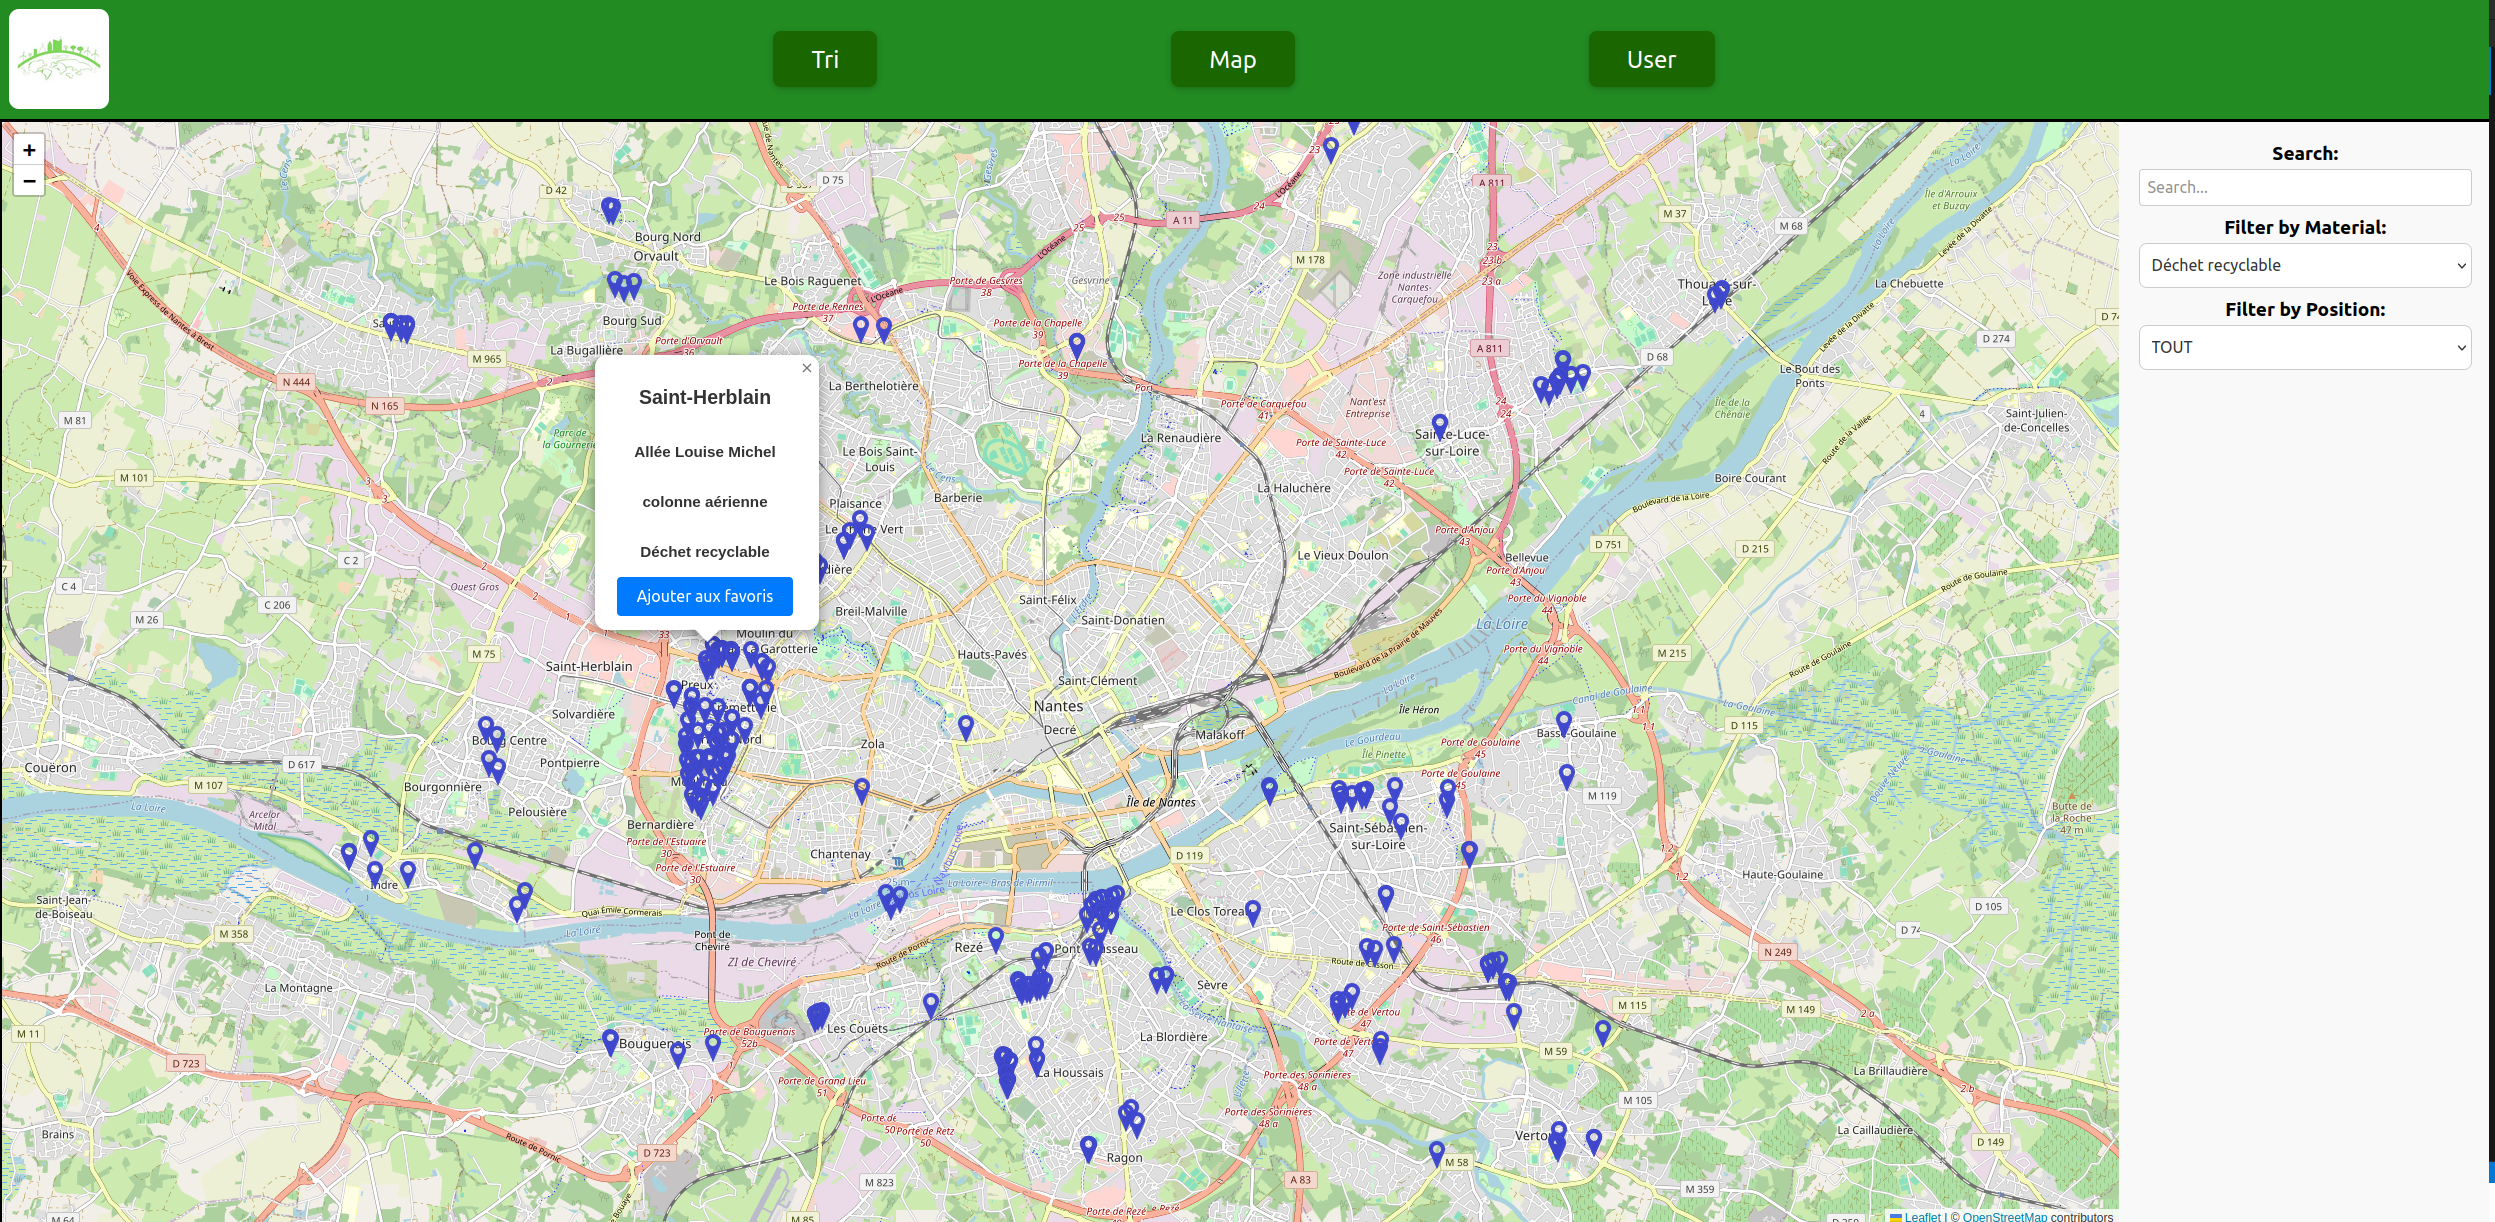The width and height of the screenshot is (2495, 1222).
Task: Close the Saint-Herblain popup
Action: click(807, 368)
